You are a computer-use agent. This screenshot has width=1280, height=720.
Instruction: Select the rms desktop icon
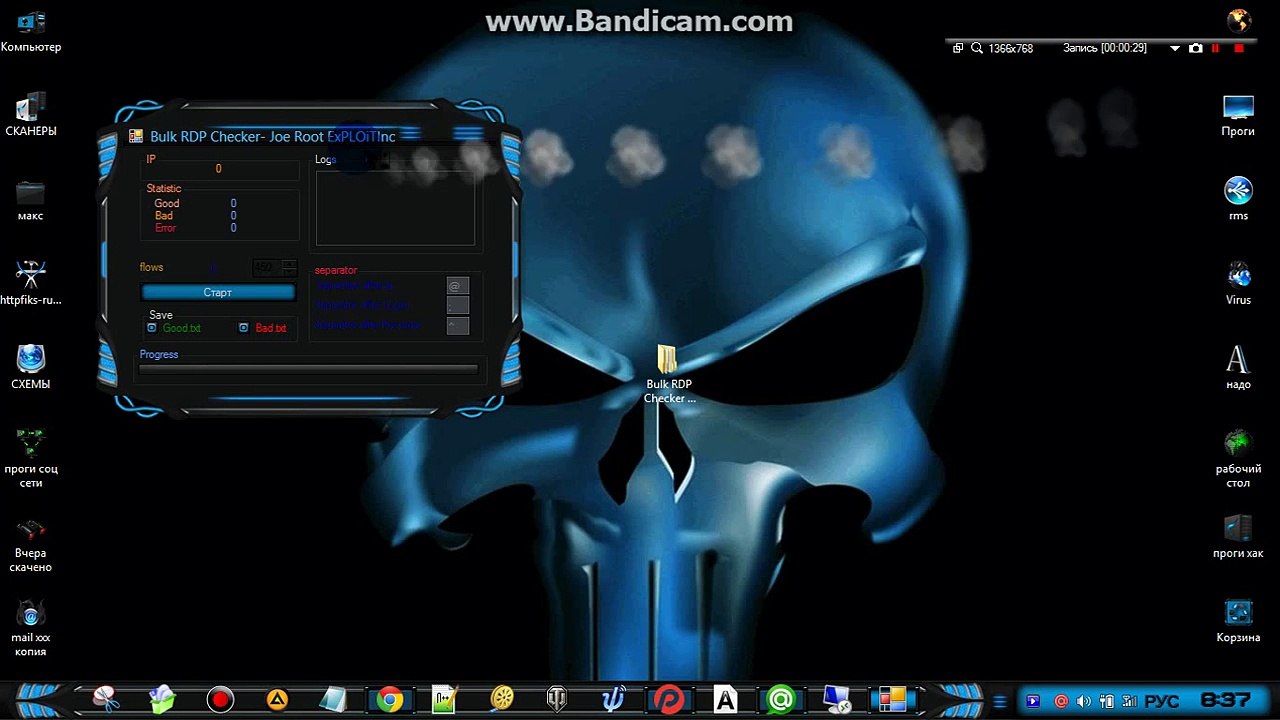coord(1238,199)
